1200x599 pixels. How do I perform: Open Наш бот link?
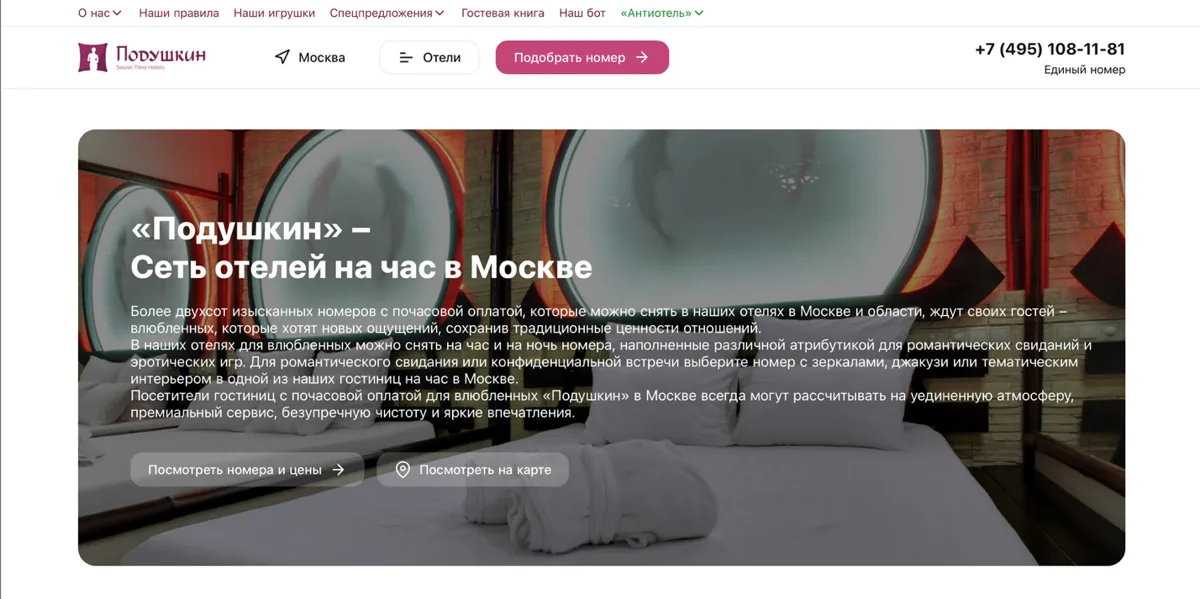click(x=582, y=13)
